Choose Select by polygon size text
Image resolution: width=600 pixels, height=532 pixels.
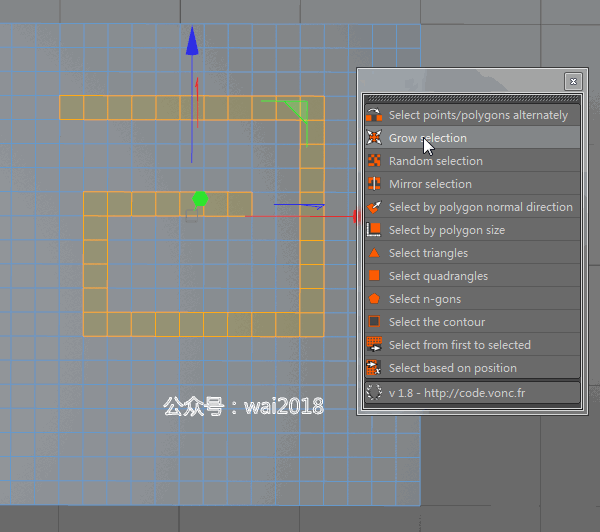click(x=447, y=230)
